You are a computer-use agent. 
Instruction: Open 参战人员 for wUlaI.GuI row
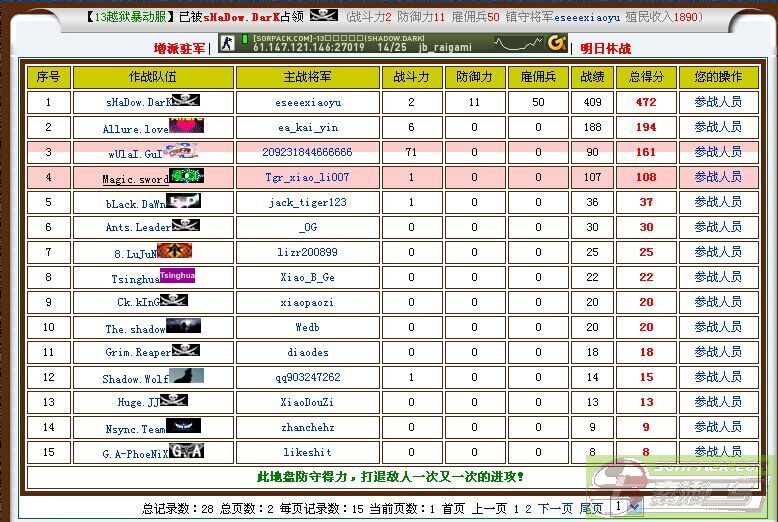(718, 152)
